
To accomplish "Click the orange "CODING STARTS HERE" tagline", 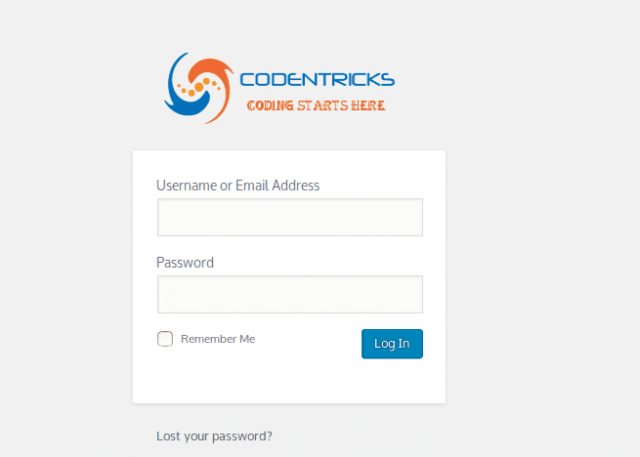I will [315, 105].
